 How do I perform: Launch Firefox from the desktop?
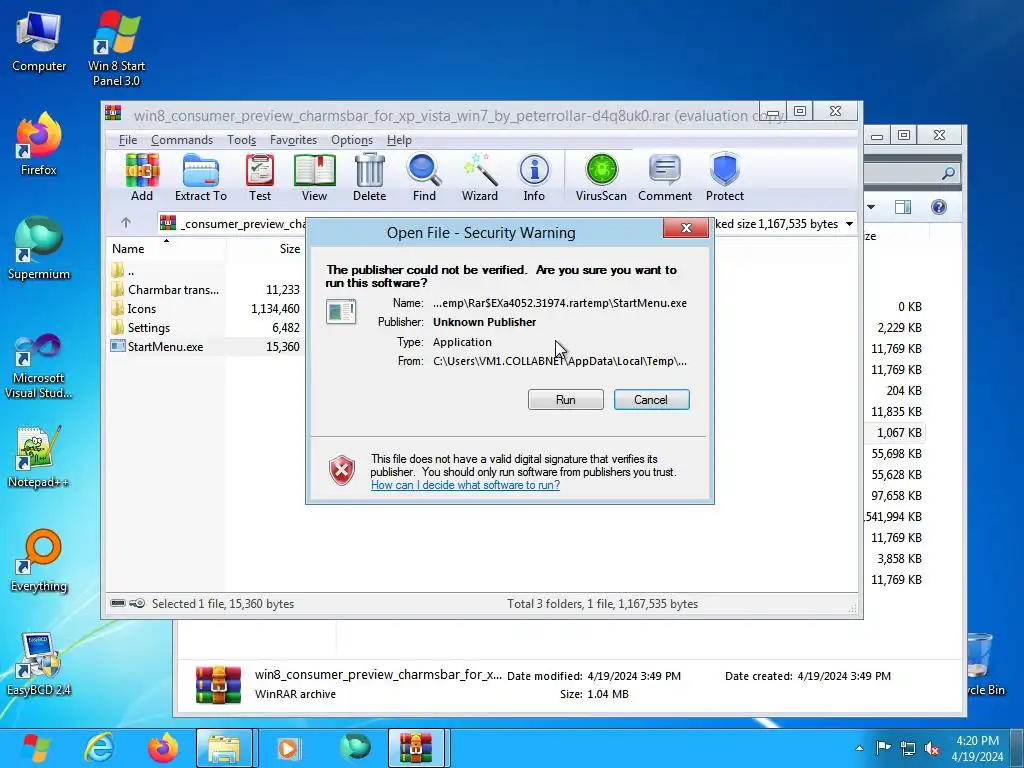(39, 144)
